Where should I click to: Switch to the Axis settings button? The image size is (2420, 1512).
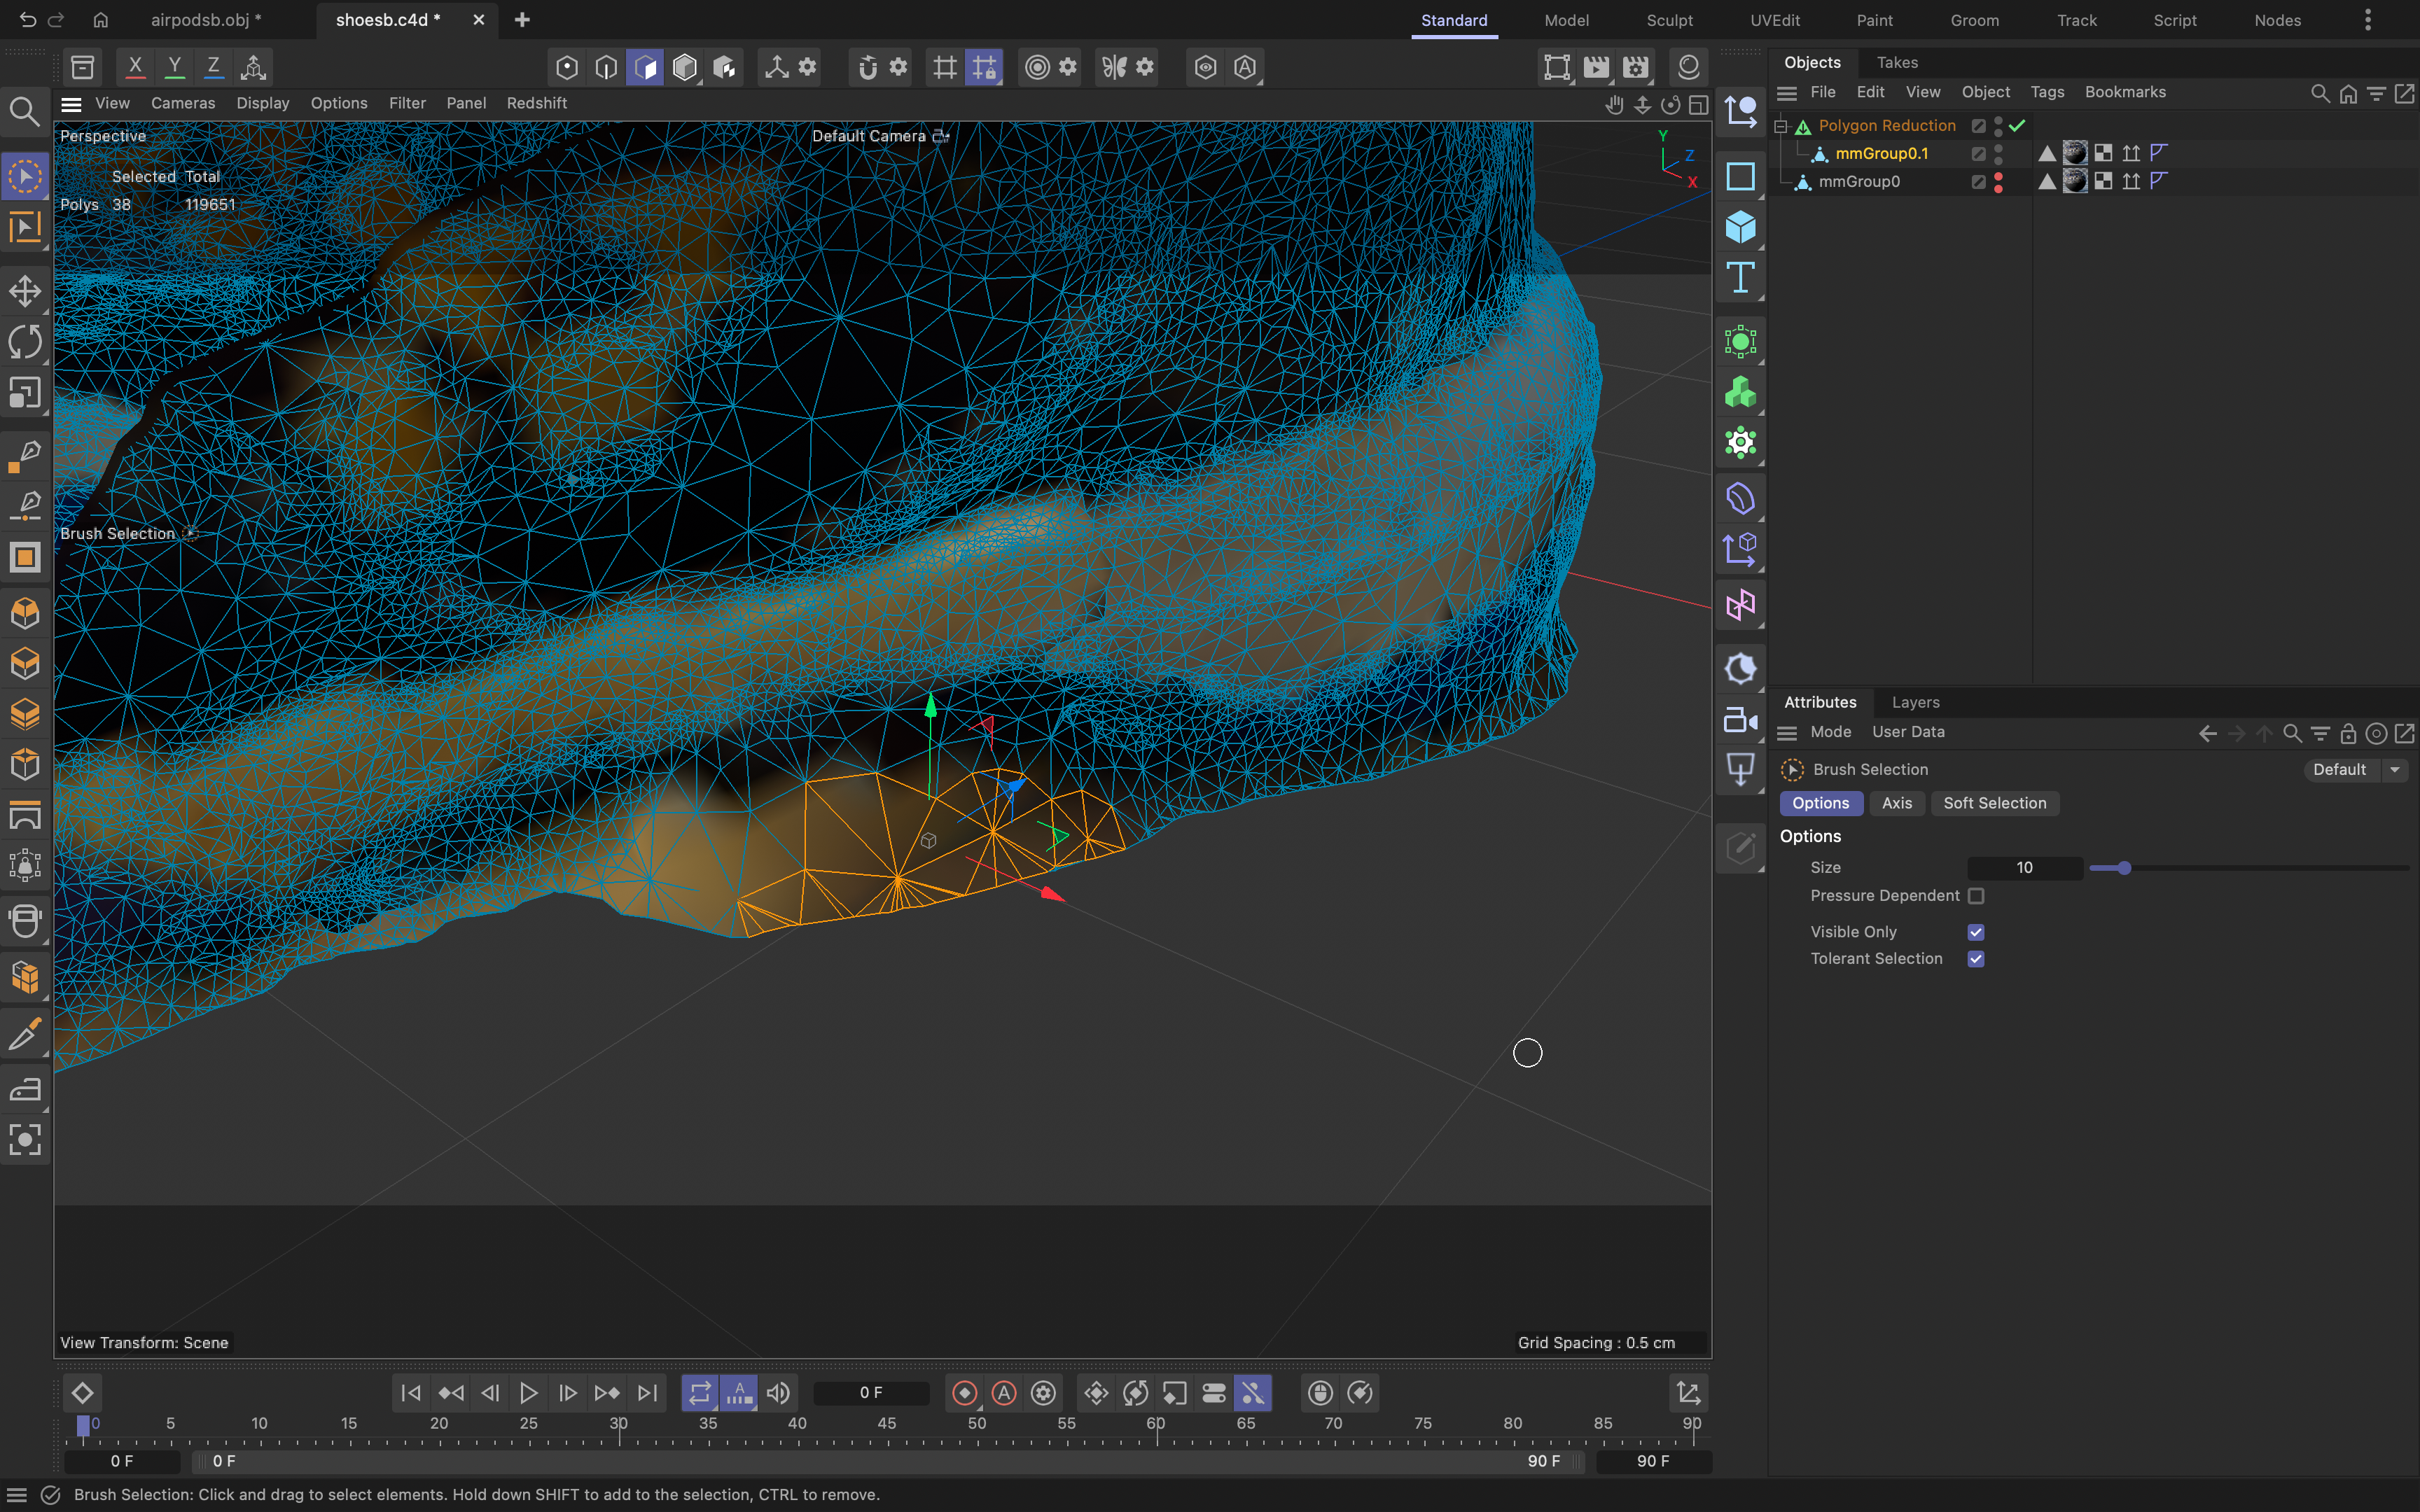click(1896, 803)
